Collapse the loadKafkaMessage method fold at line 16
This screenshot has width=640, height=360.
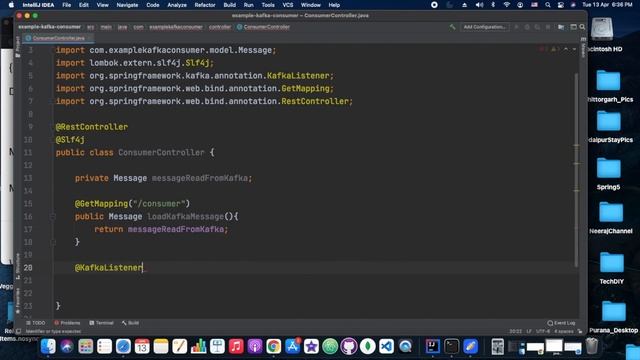coord(53,216)
